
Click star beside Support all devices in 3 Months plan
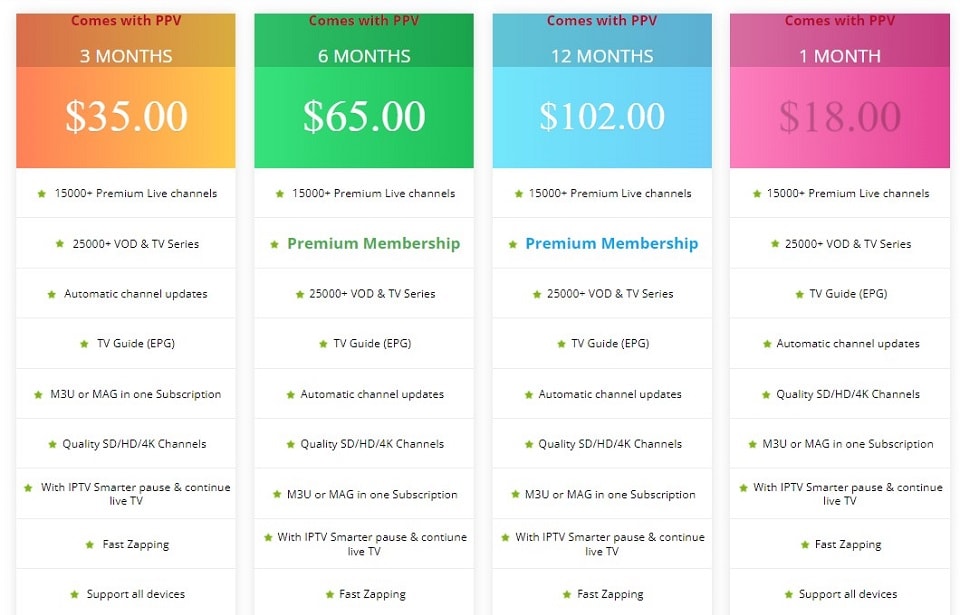click(74, 594)
